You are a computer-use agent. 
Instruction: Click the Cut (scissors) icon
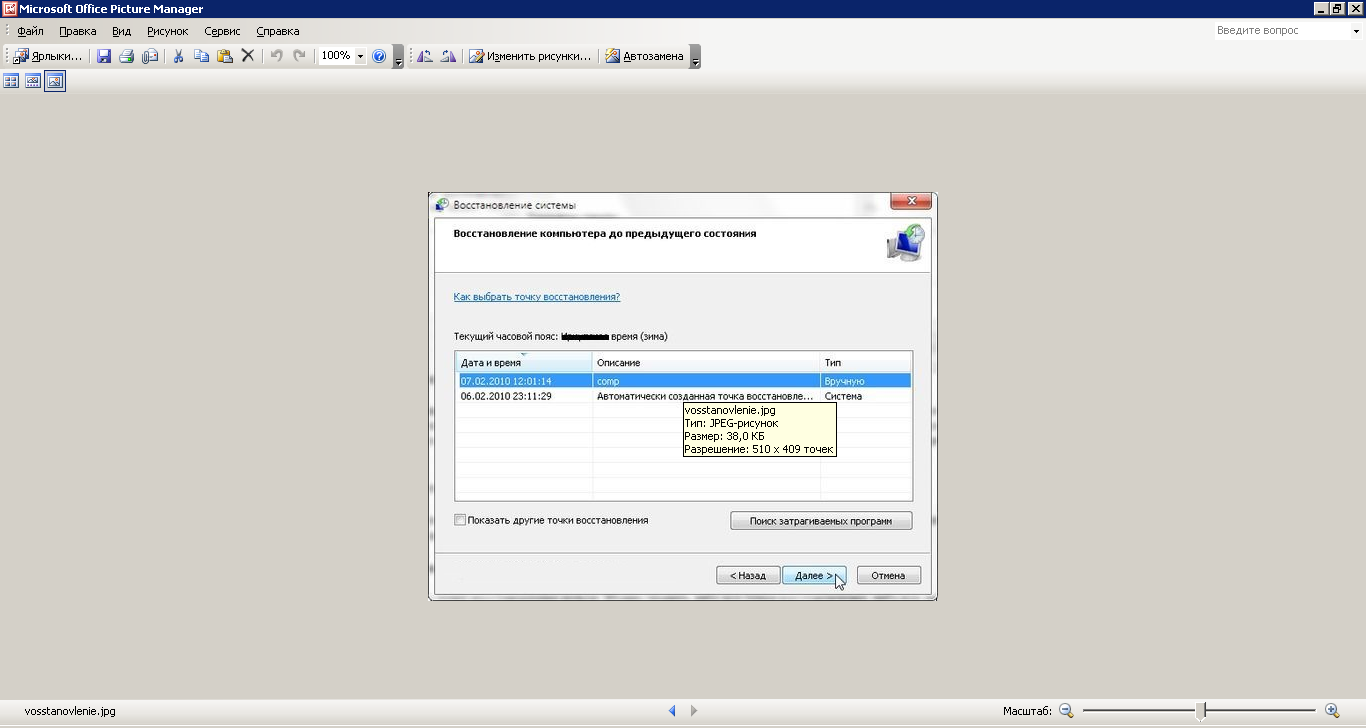pos(178,56)
